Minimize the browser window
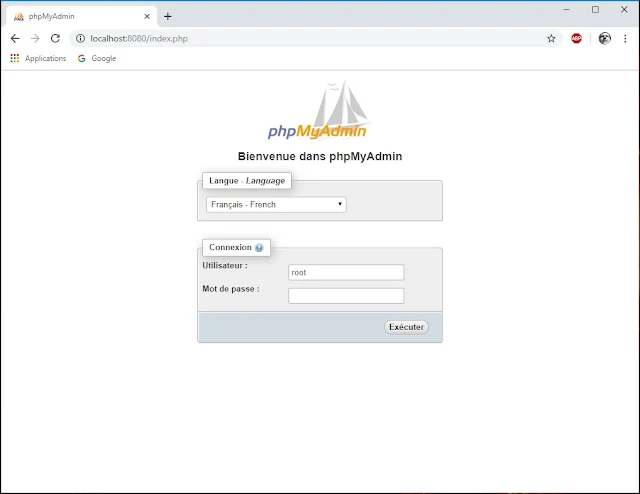The image size is (640, 494). point(566,9)
